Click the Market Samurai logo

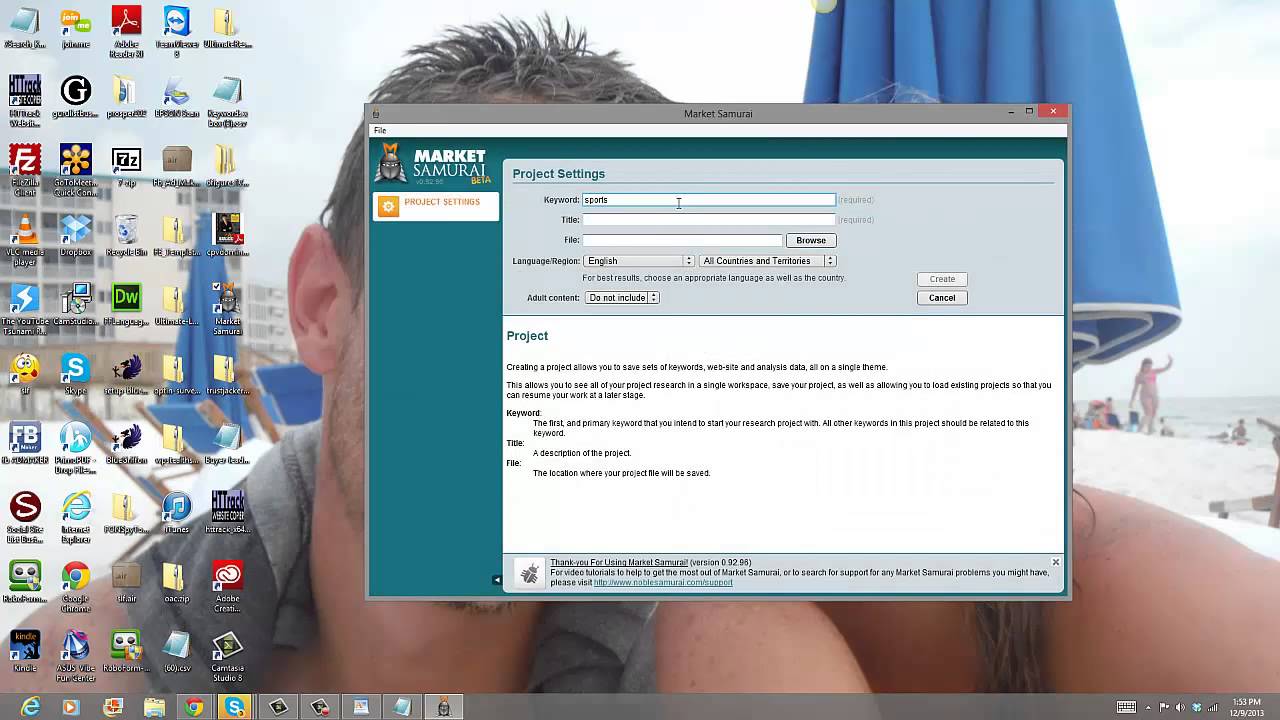coord(434,165)
